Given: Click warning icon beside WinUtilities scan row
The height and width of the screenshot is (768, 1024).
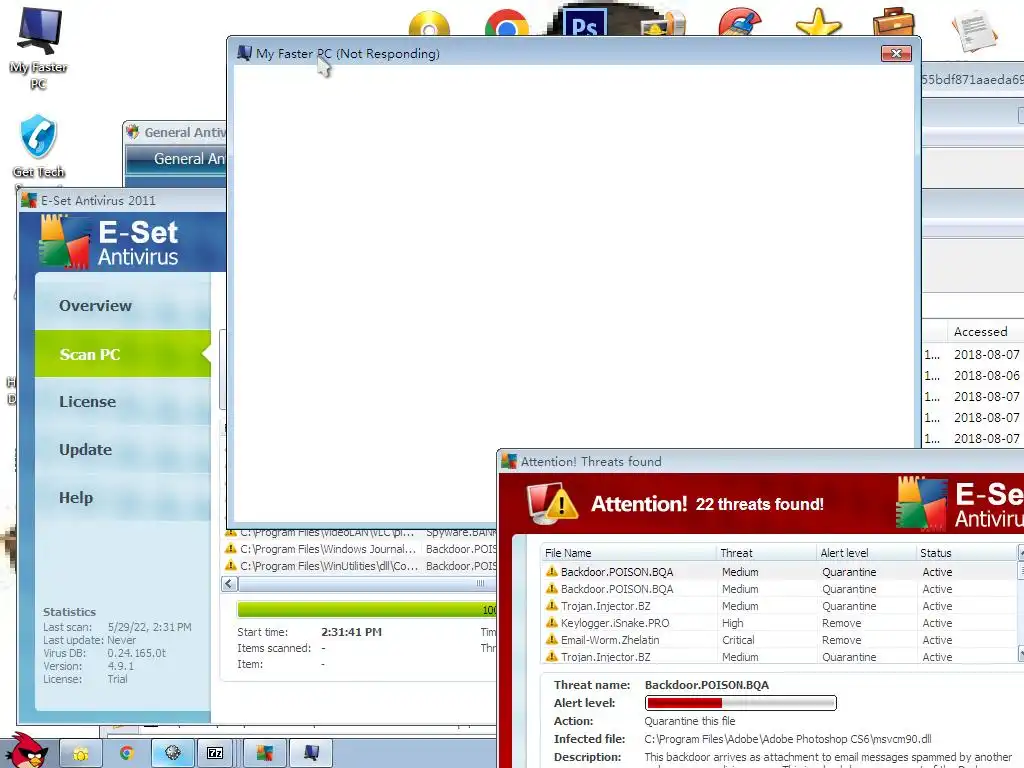Looking at the screenshot, I should (x=231, y=566).
